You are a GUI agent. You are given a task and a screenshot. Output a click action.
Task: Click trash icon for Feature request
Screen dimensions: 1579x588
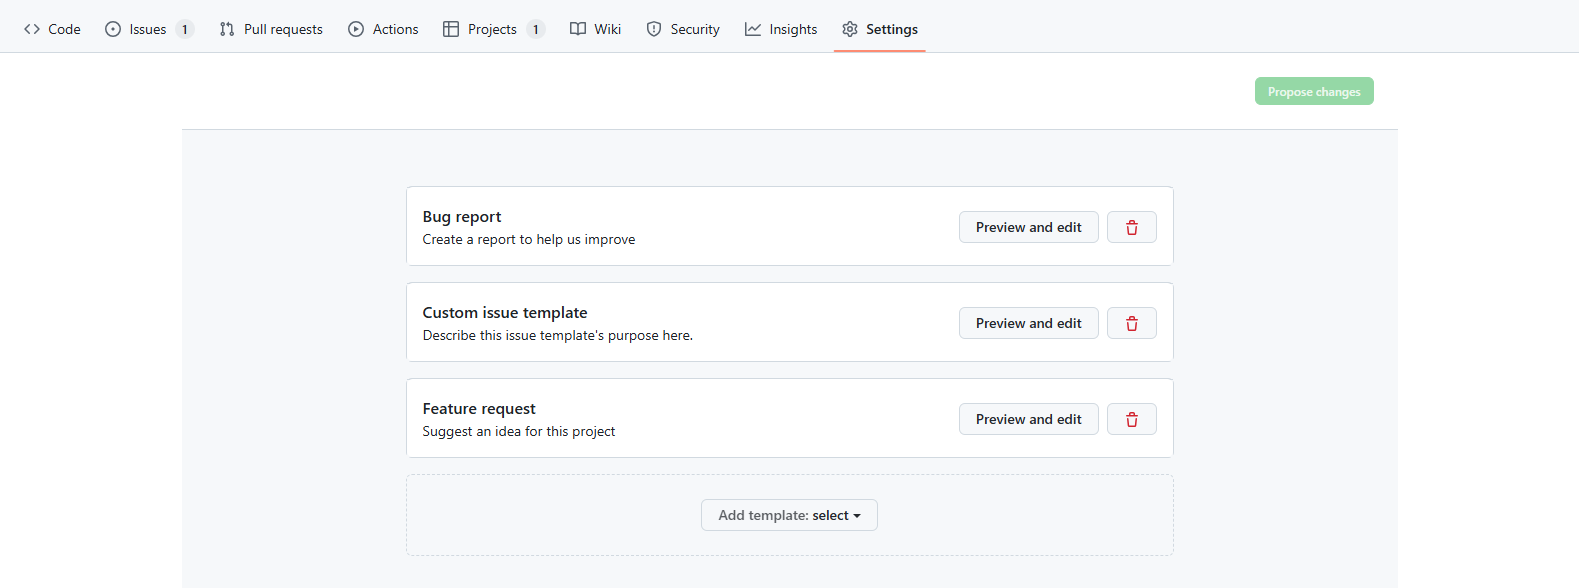pyautogui.click(x=1131, y=419)
